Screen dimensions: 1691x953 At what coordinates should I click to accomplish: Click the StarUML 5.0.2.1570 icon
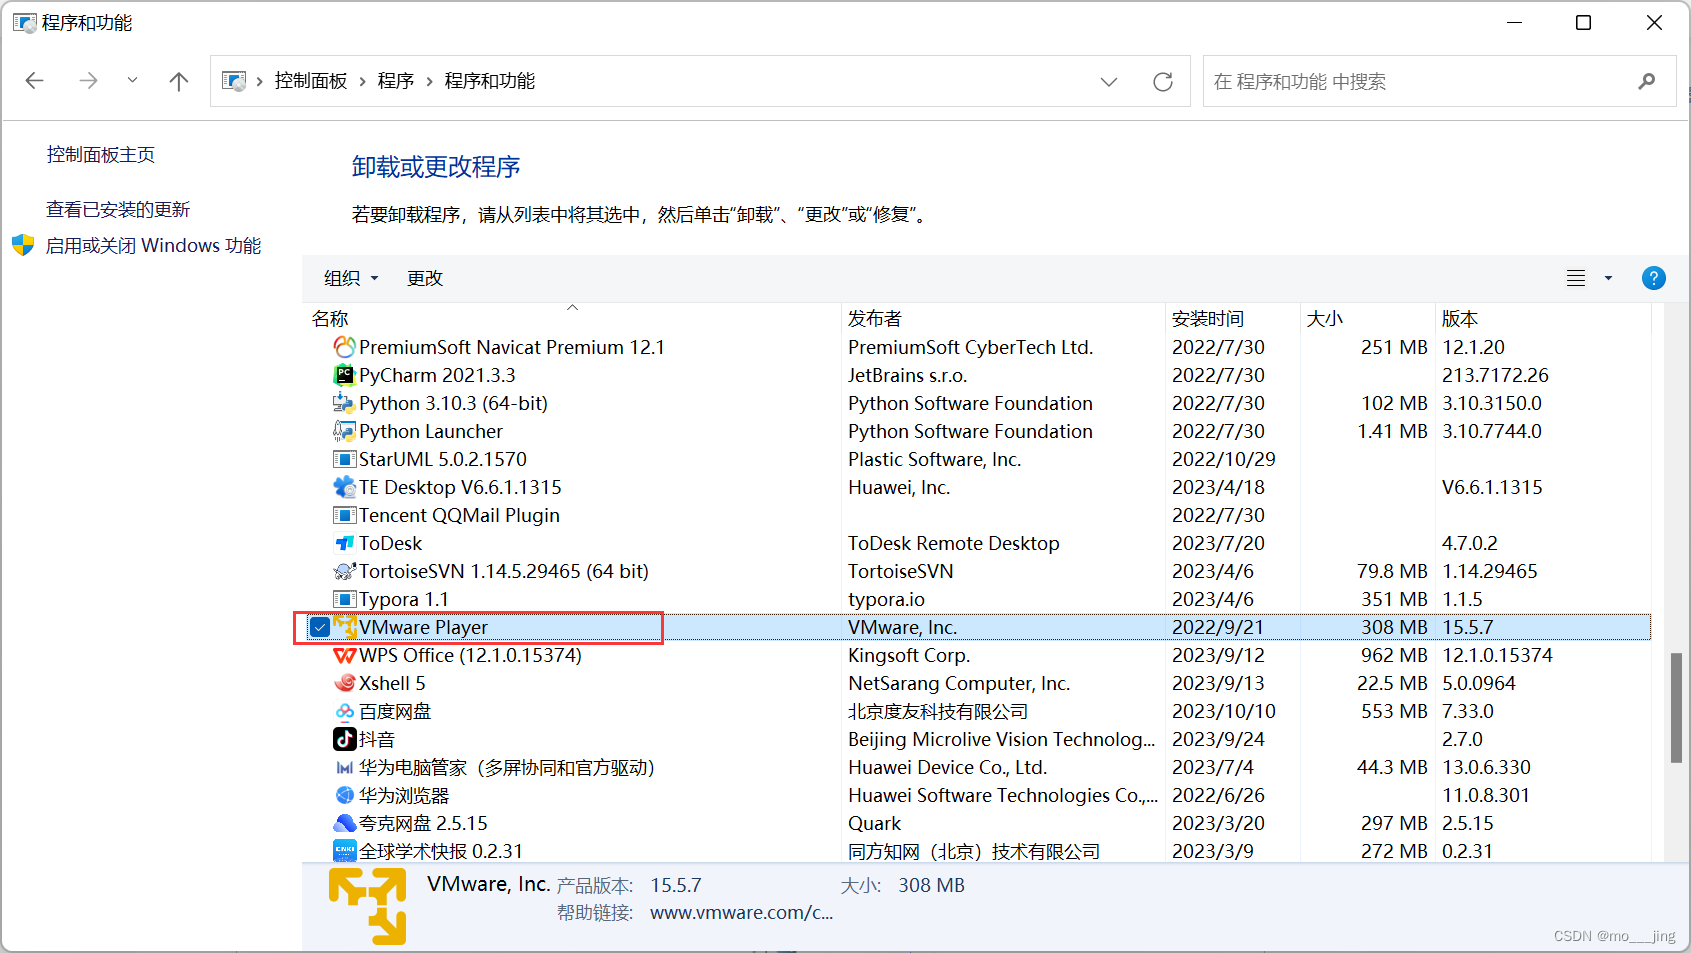[x=344, y=459]
